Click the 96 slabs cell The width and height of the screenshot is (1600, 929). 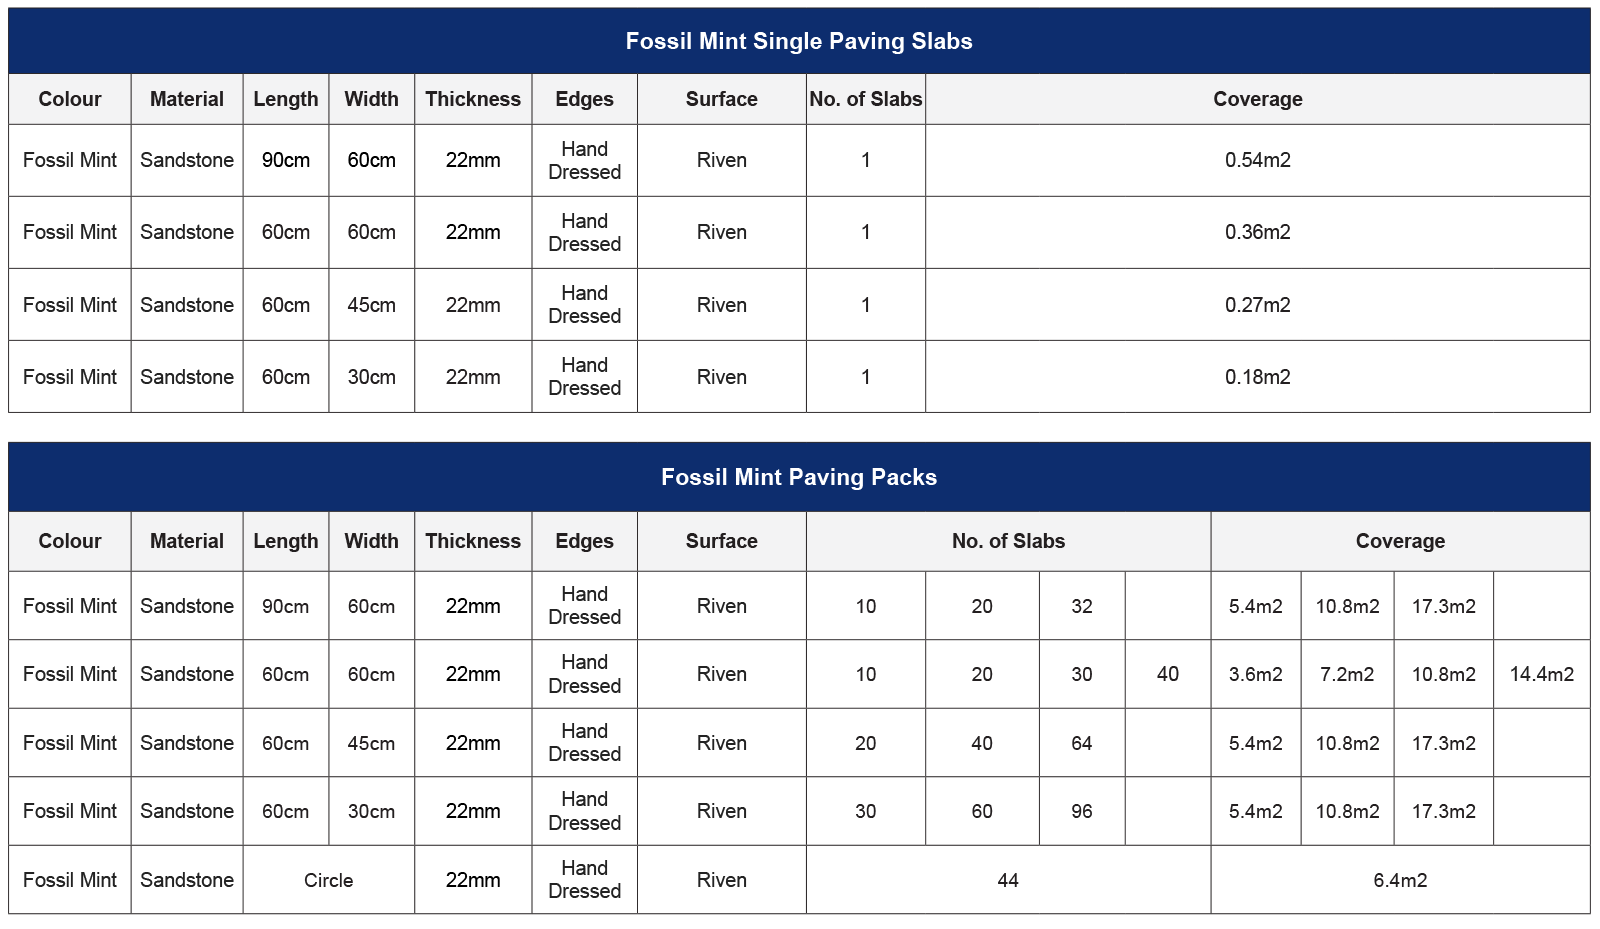coord(1082,811)
